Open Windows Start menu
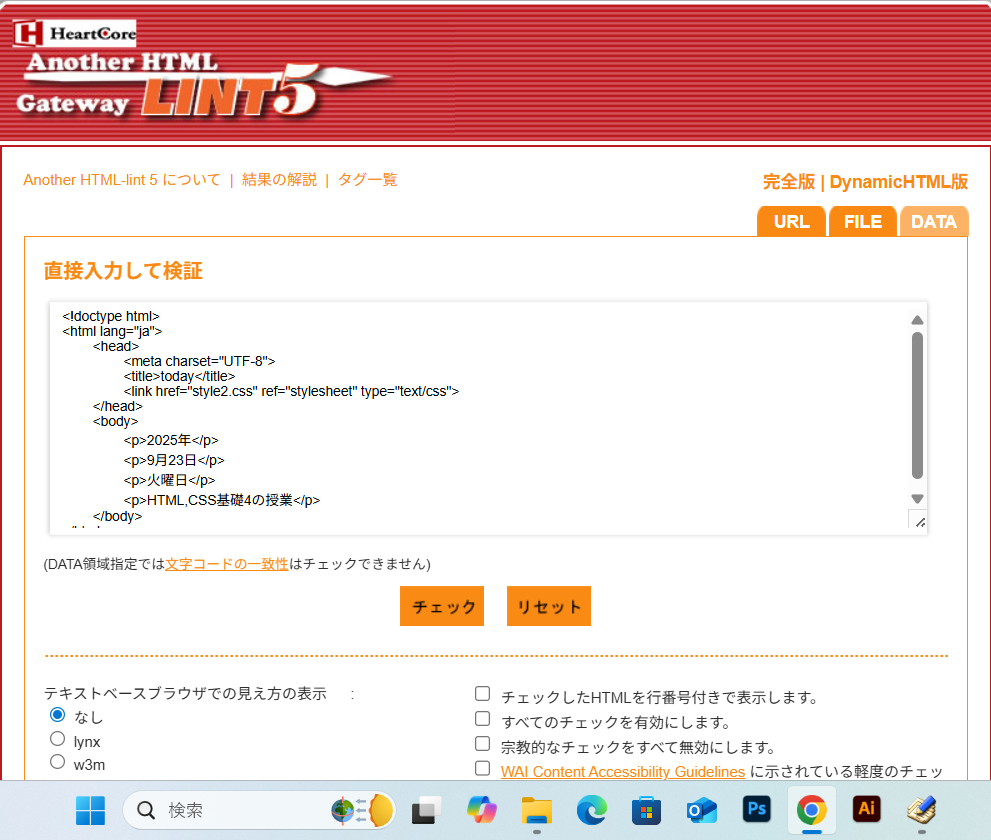991x840 pixels. (90, 810)
